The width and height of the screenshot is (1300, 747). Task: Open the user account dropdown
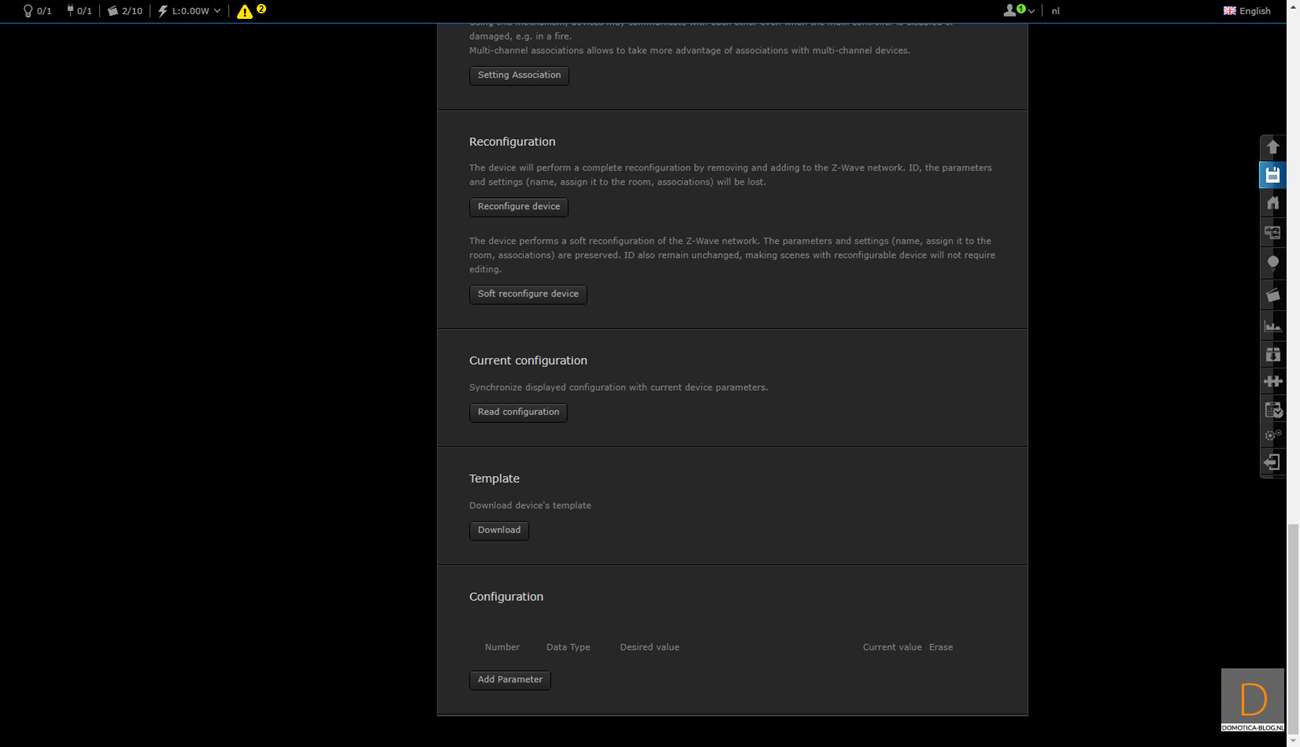[x=1018, y=11]
